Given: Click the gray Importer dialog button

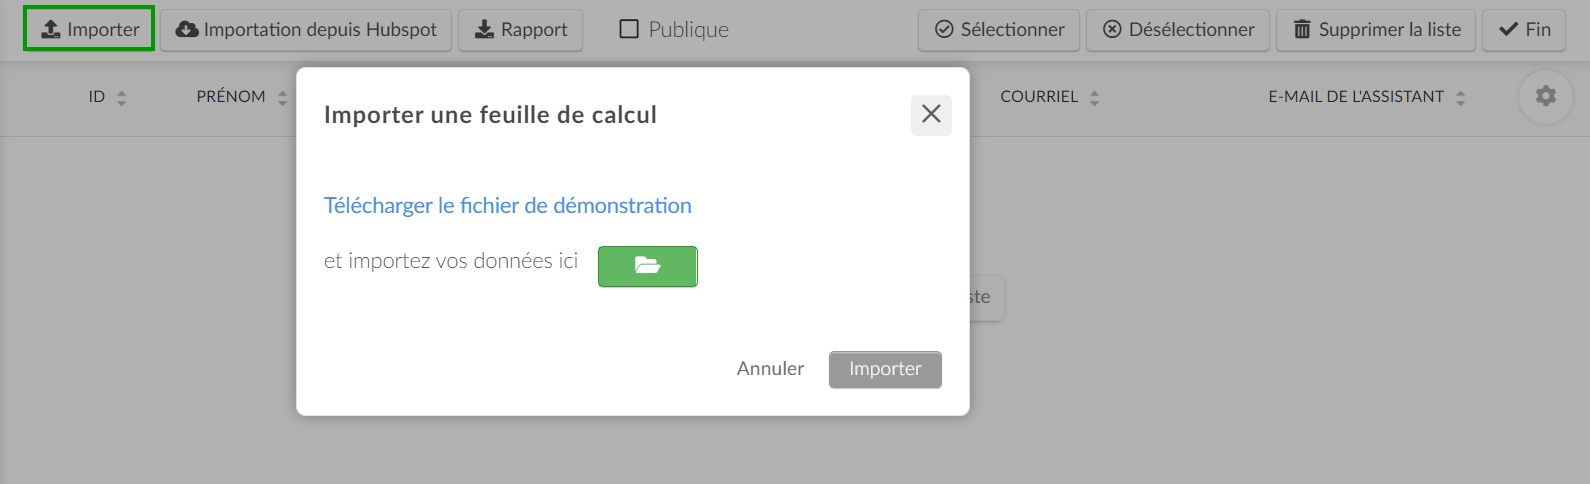Looking at the screenshot, I should 885,369.
